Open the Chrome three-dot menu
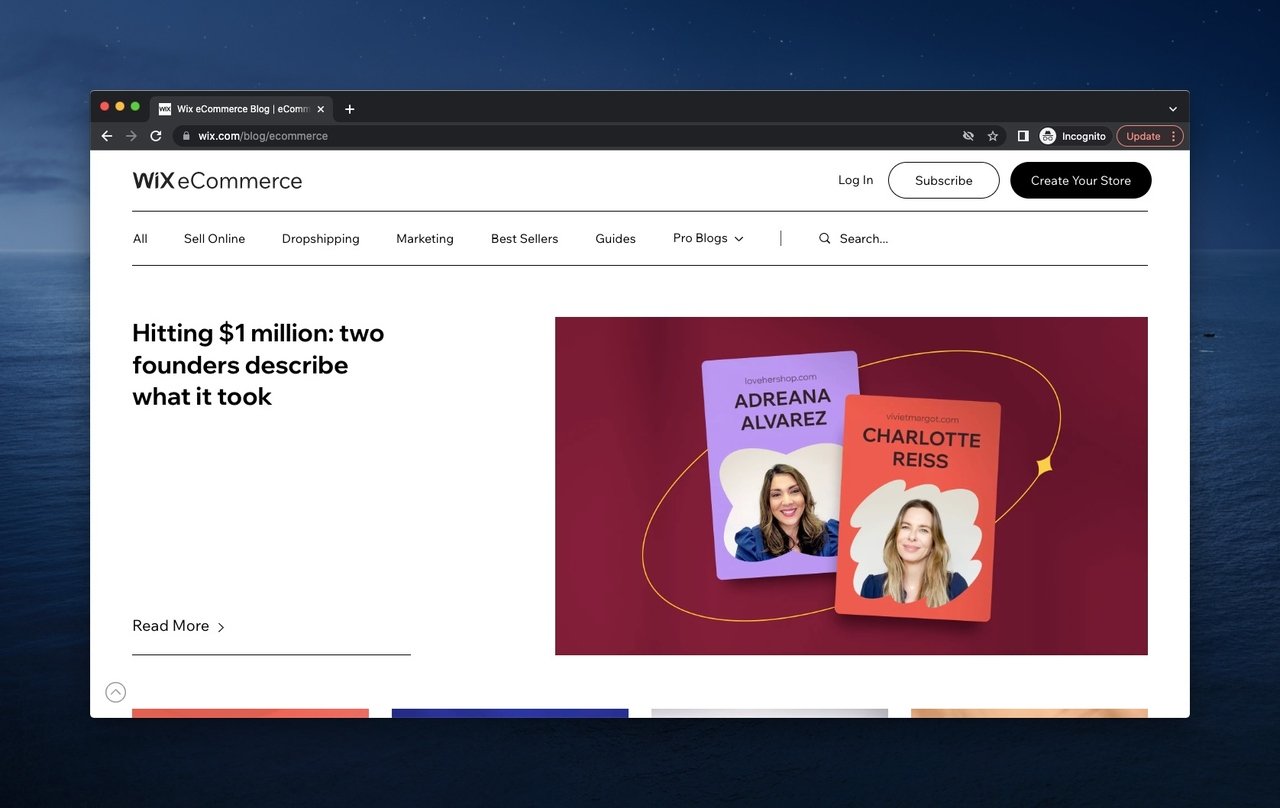Screen dimensions: 1280x808 click(1174, 136)
